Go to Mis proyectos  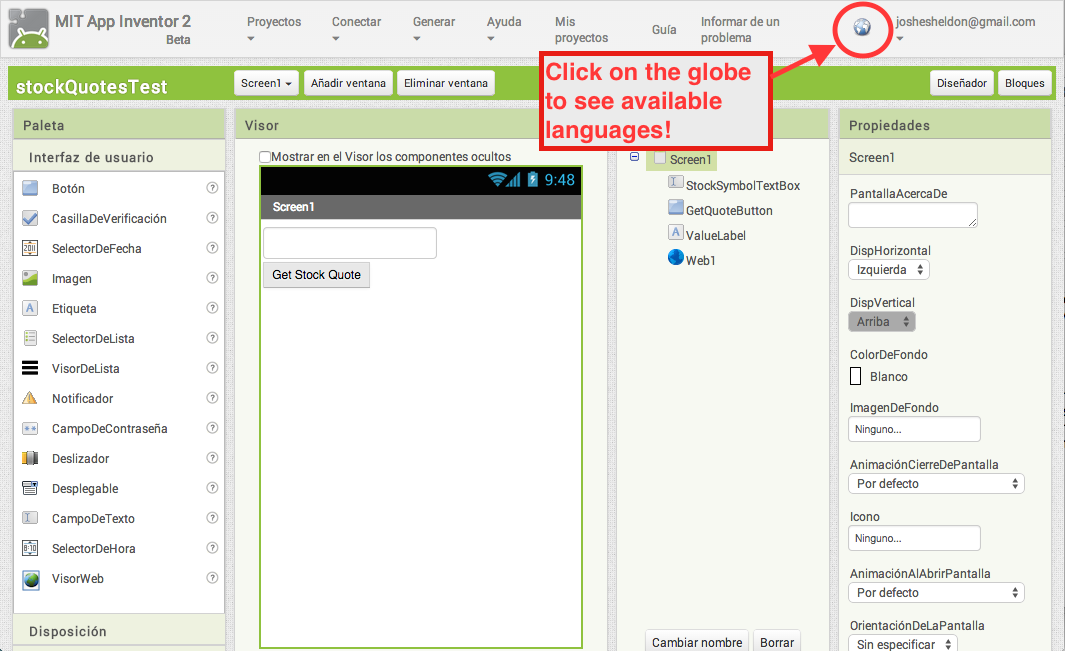581,30
